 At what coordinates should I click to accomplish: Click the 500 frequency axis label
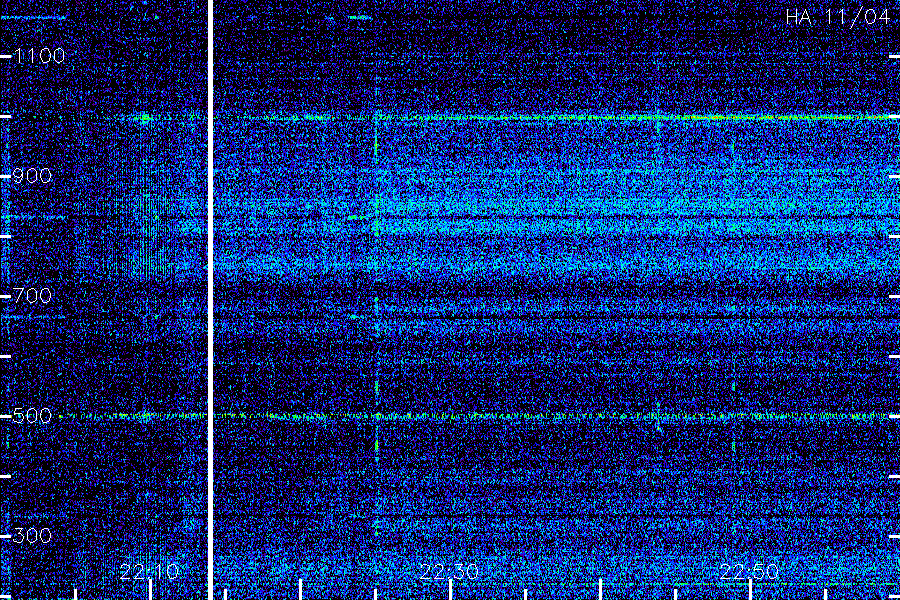pyautogui.click(x=32, y=416)
